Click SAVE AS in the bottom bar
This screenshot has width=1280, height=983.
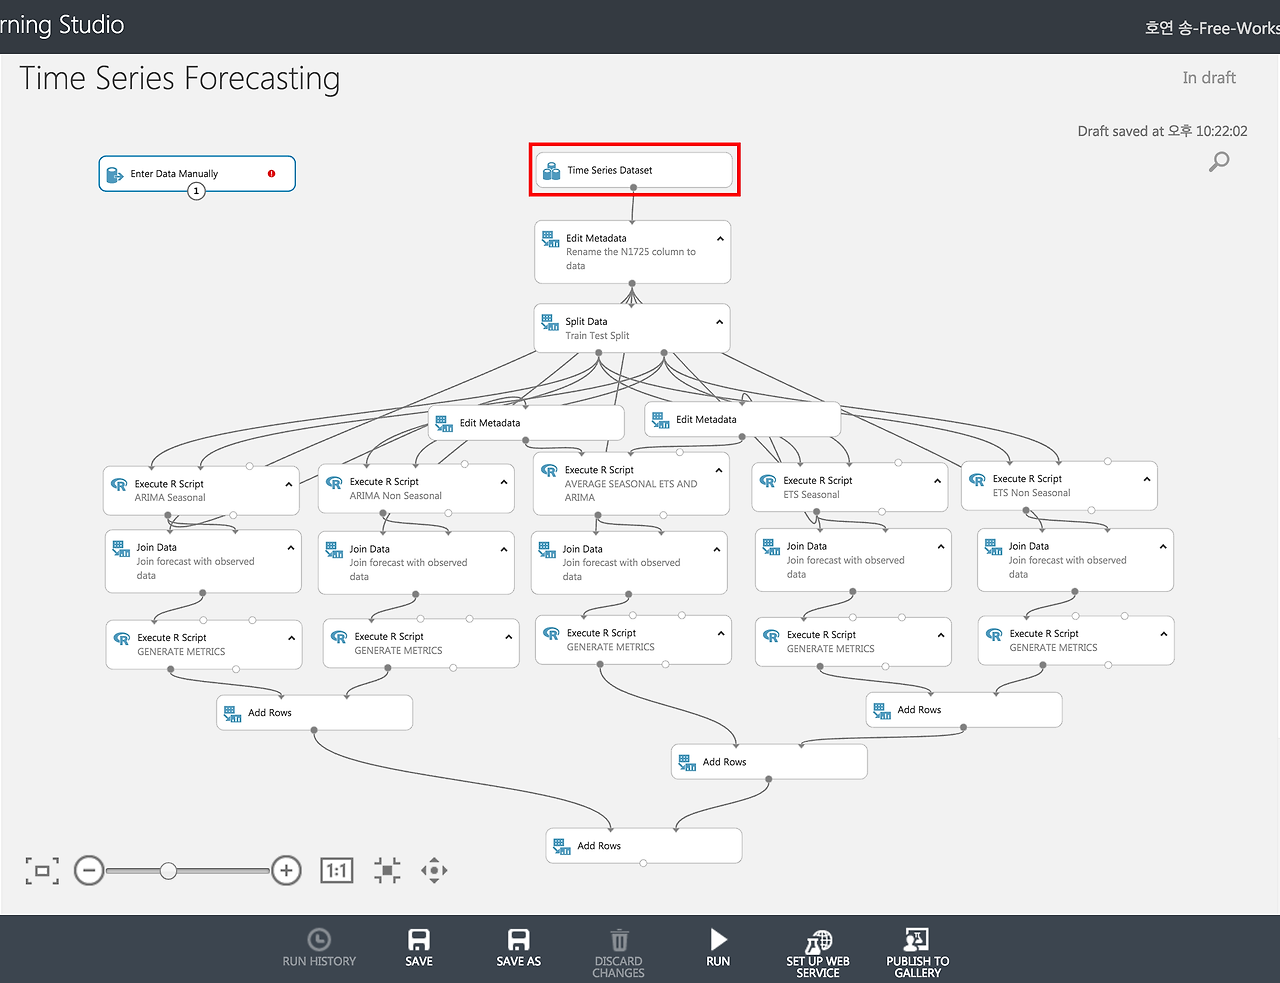[518, 948]
